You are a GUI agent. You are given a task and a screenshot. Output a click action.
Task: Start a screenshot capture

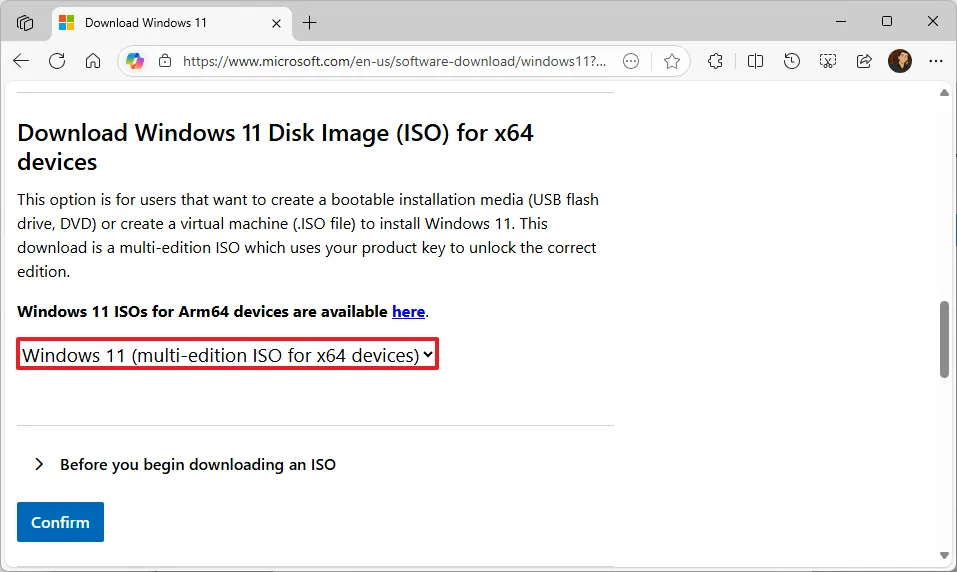[828, 61]
